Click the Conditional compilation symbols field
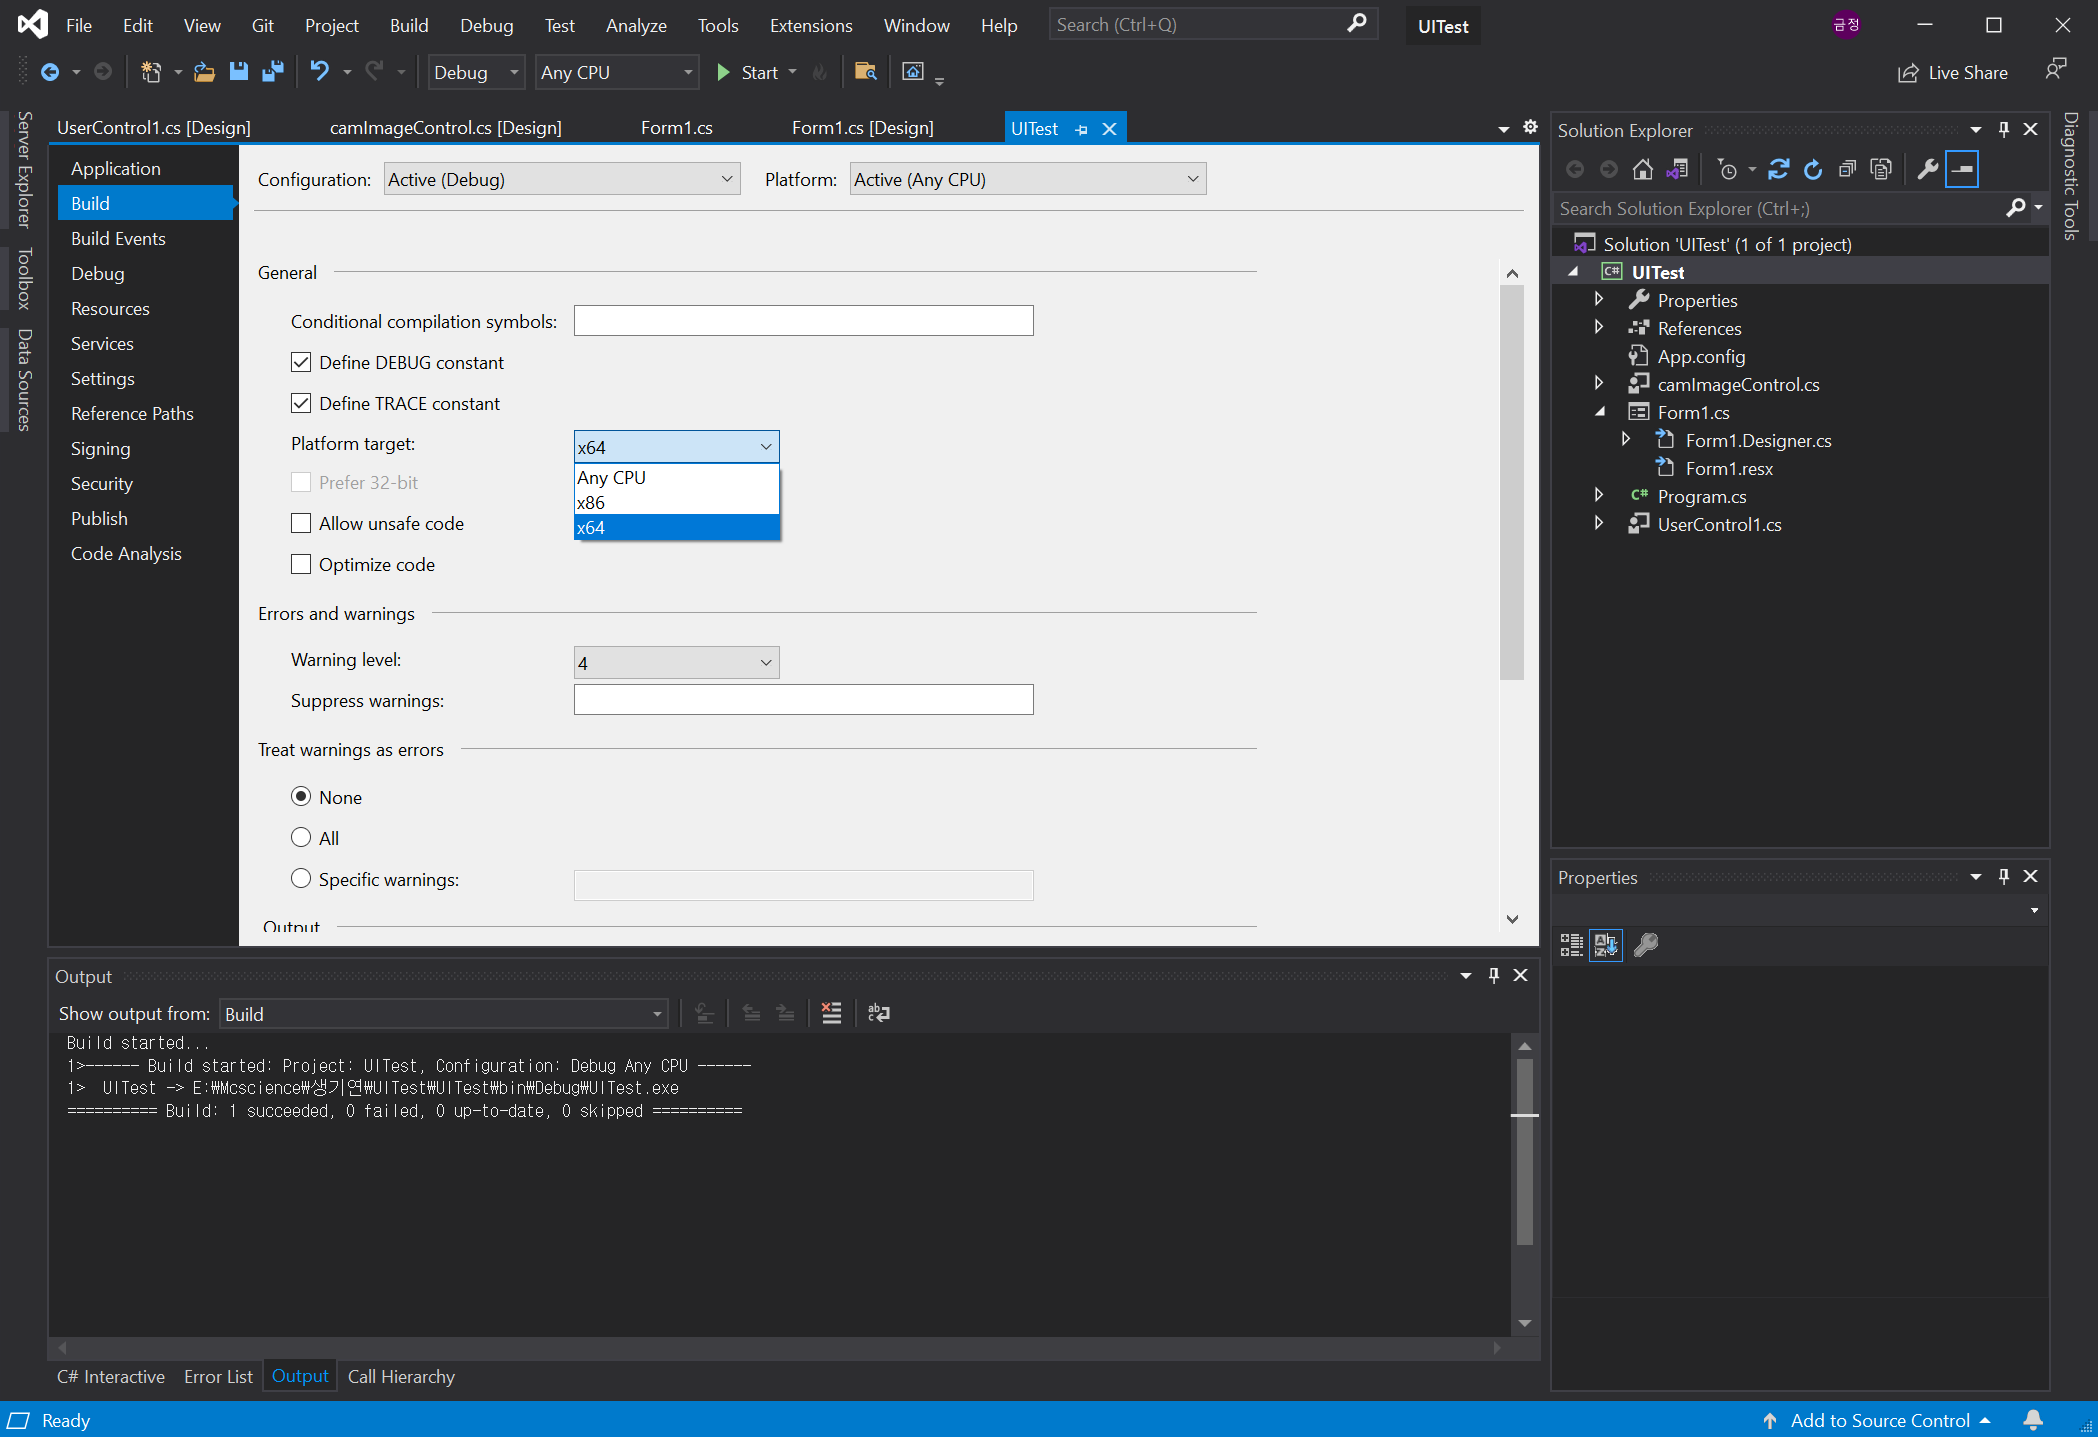This screenshot has height=1437, width=2098. tap(803, 321)
